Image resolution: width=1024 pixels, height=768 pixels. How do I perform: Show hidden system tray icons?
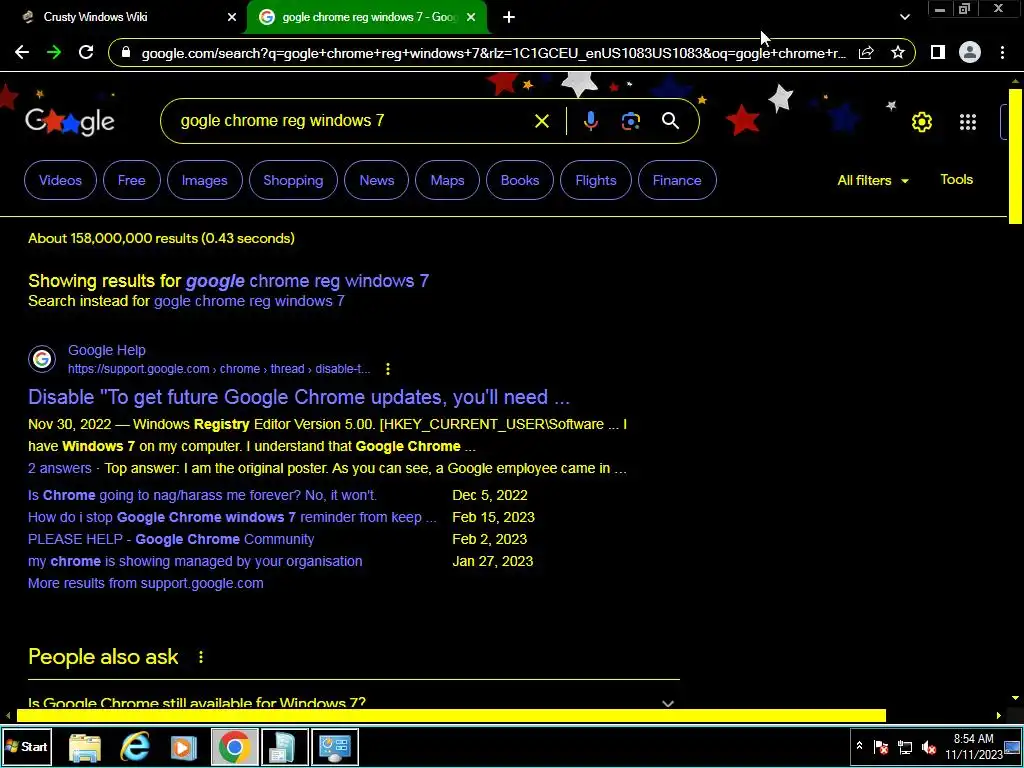coord(859,746)
